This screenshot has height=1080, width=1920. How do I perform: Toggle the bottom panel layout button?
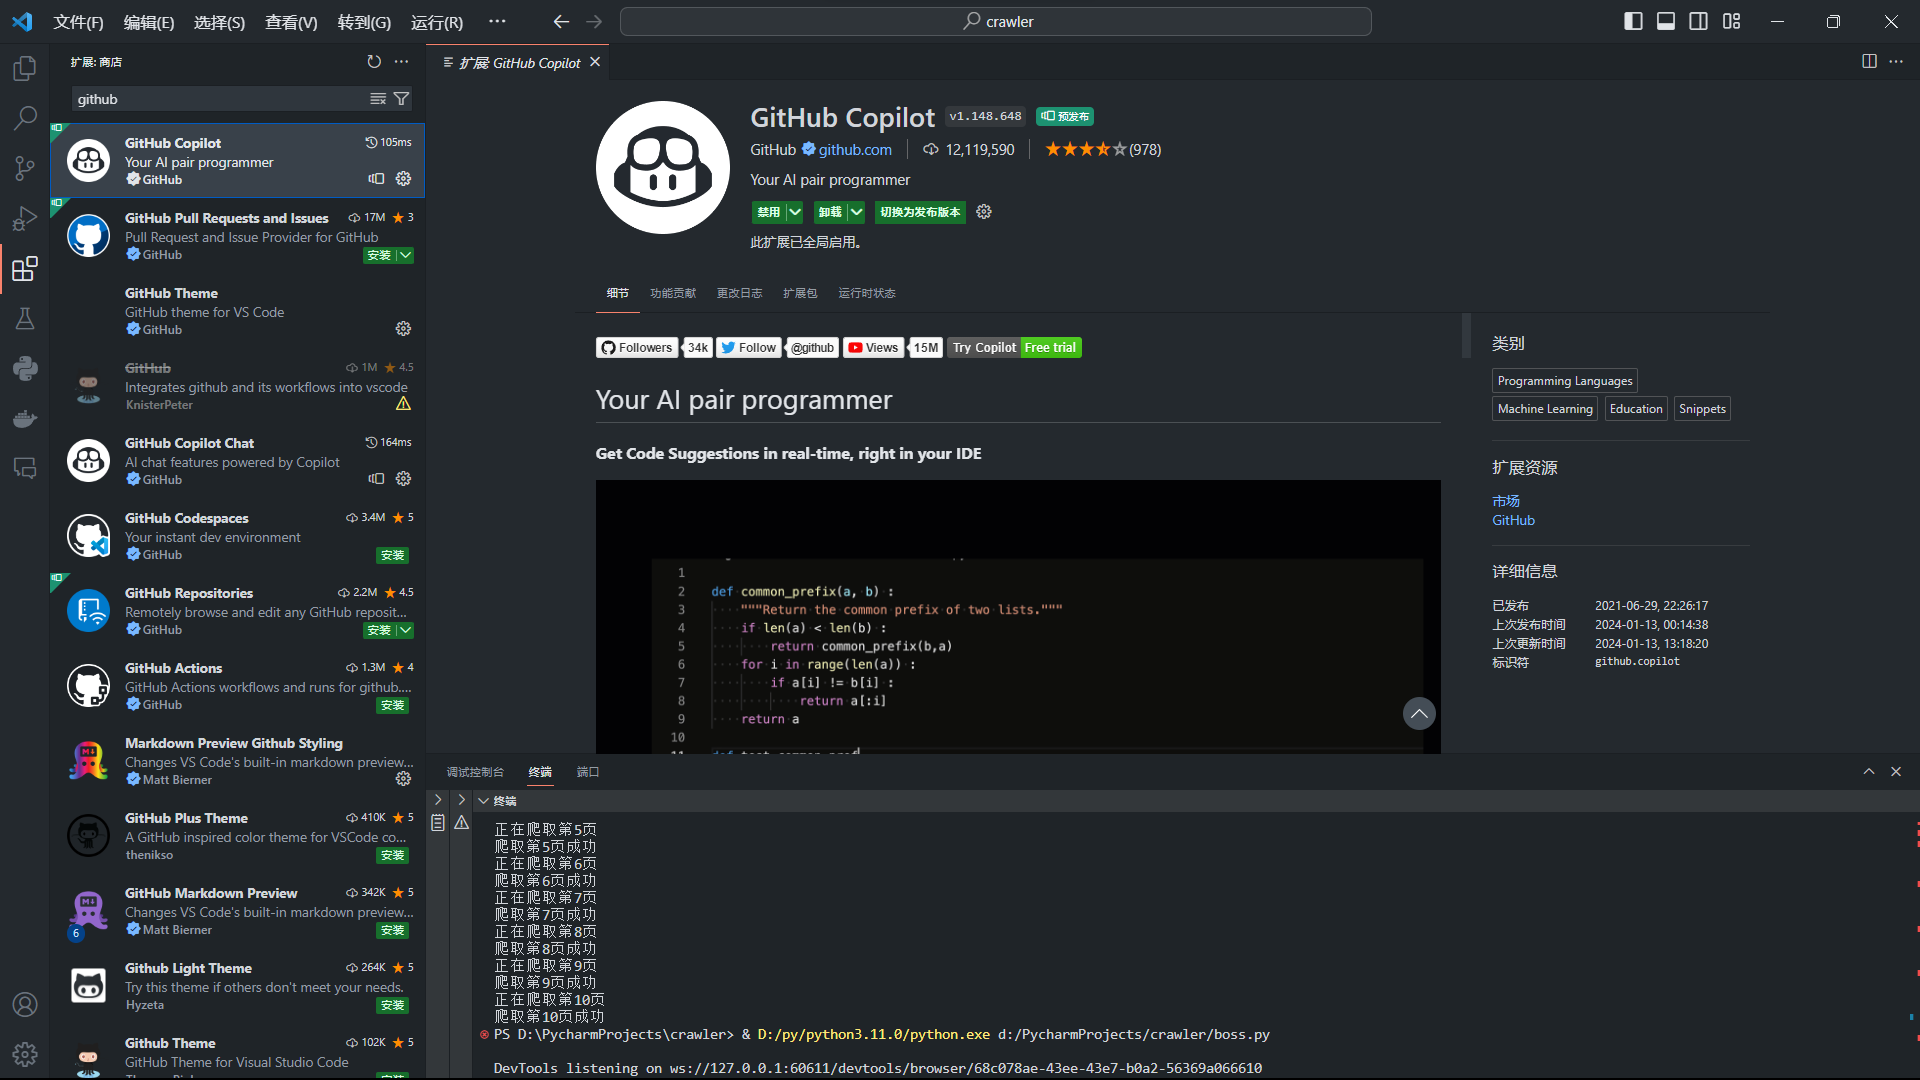coord(1666,21)
